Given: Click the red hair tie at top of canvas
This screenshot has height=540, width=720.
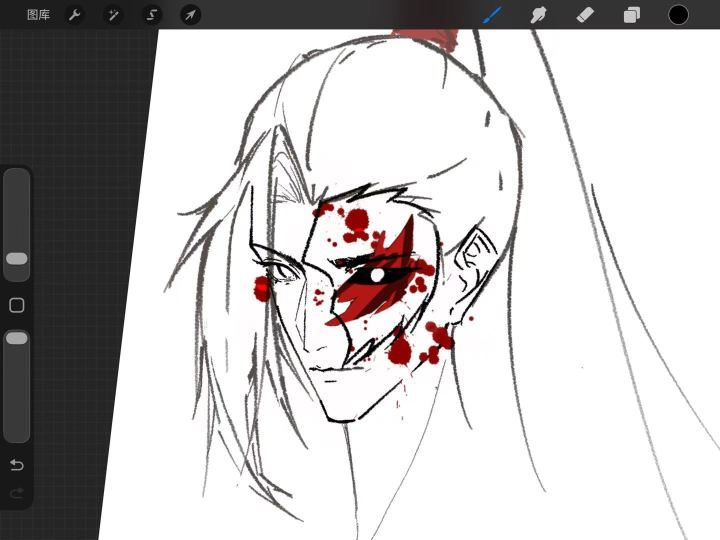Looking at the screenshot, I should tap(425, 38).
